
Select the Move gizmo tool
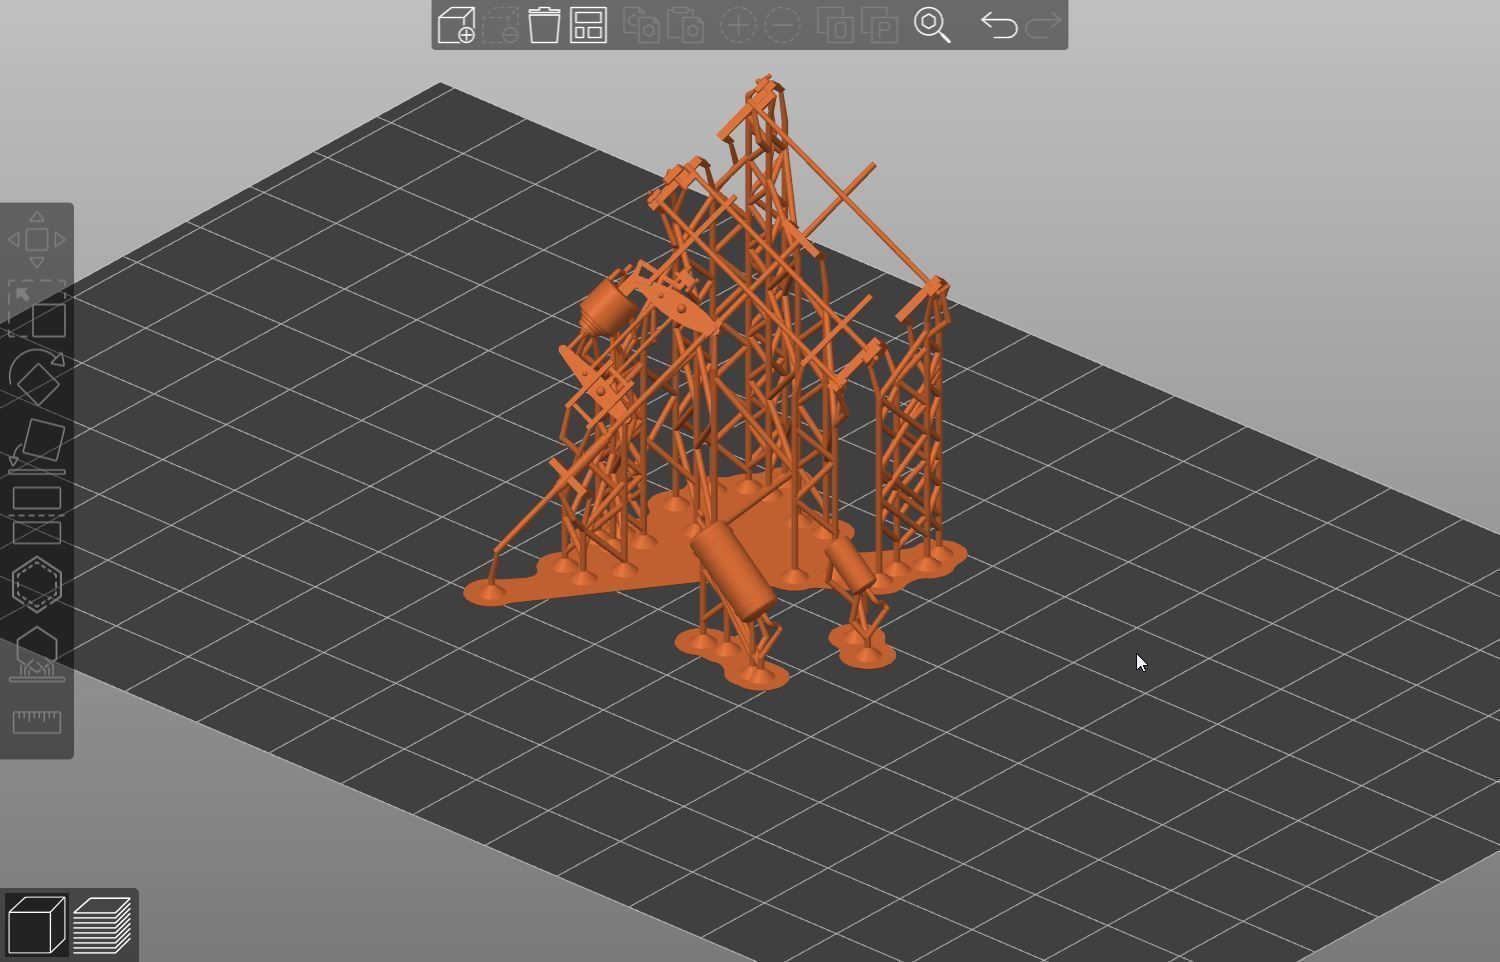[x=37, y=240]
